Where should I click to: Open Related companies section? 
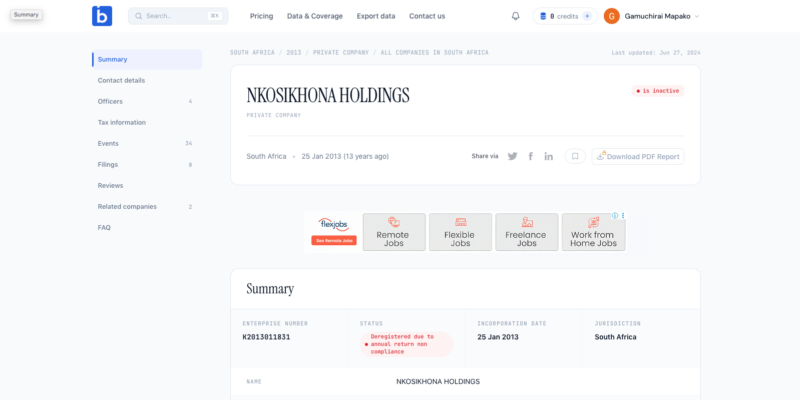click(x=127, y=206)
